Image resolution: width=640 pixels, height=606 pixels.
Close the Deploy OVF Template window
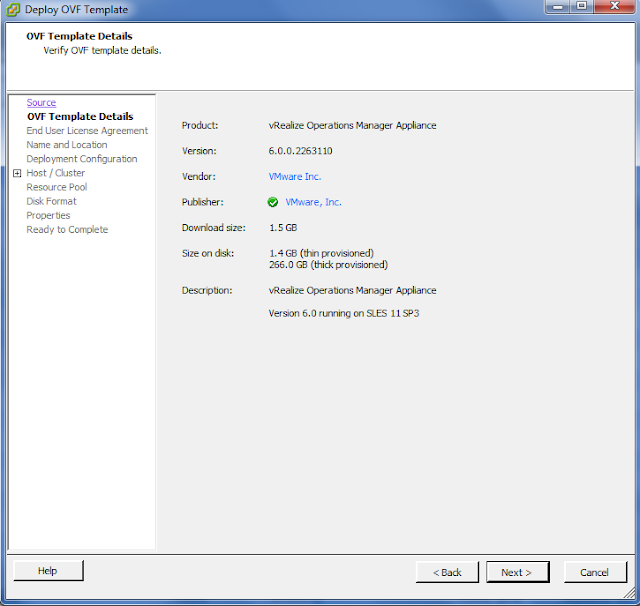click(x=615, y=7)
